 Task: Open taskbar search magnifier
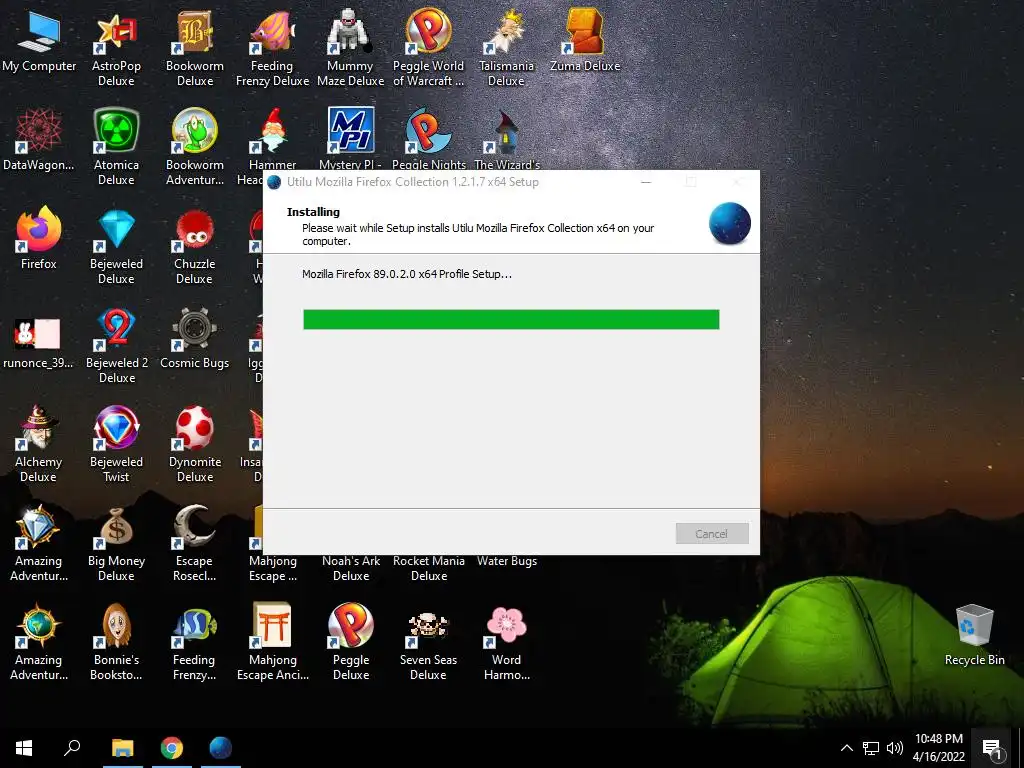tap(72, 748)
